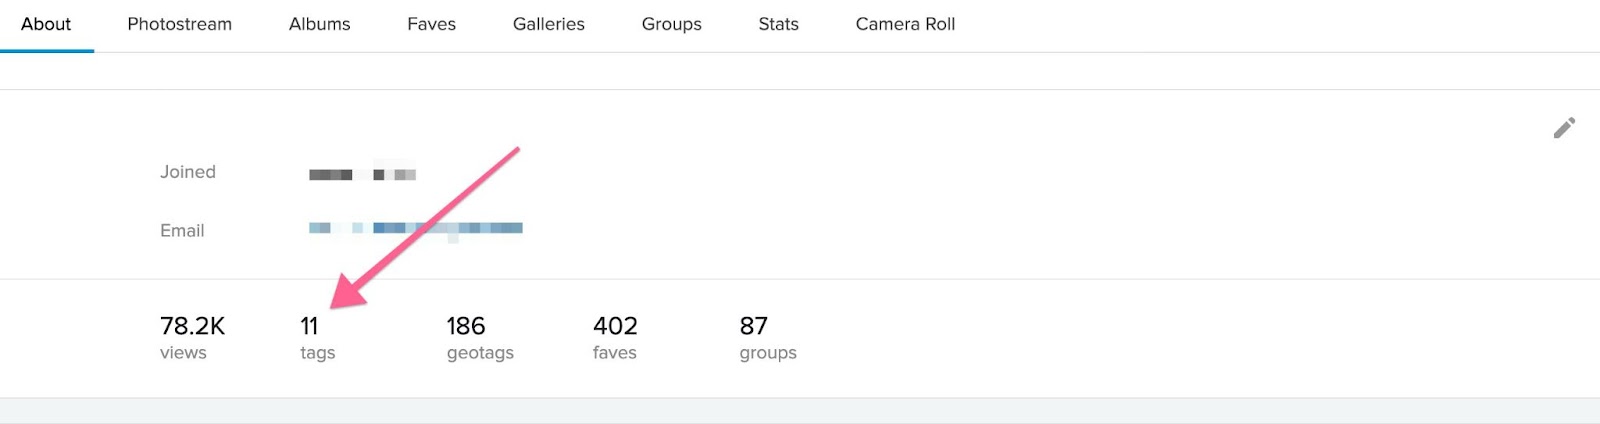Open the Faves tab
Viewport: 1600px width, 424px height.
coord(432,24)
